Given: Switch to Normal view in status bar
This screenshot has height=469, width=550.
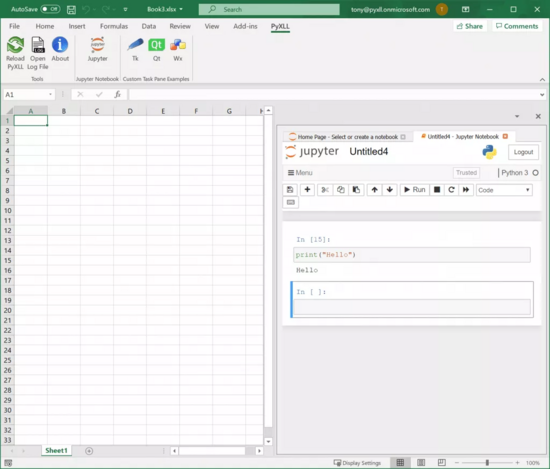Looking at the screenshot, I should pyautogui.click(x=400, y=463).
